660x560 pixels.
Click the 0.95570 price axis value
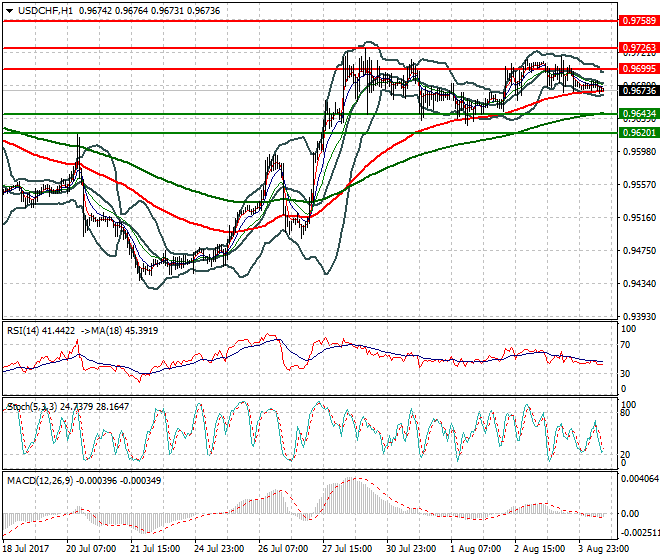pyautogui.click(x=639, y=184)
